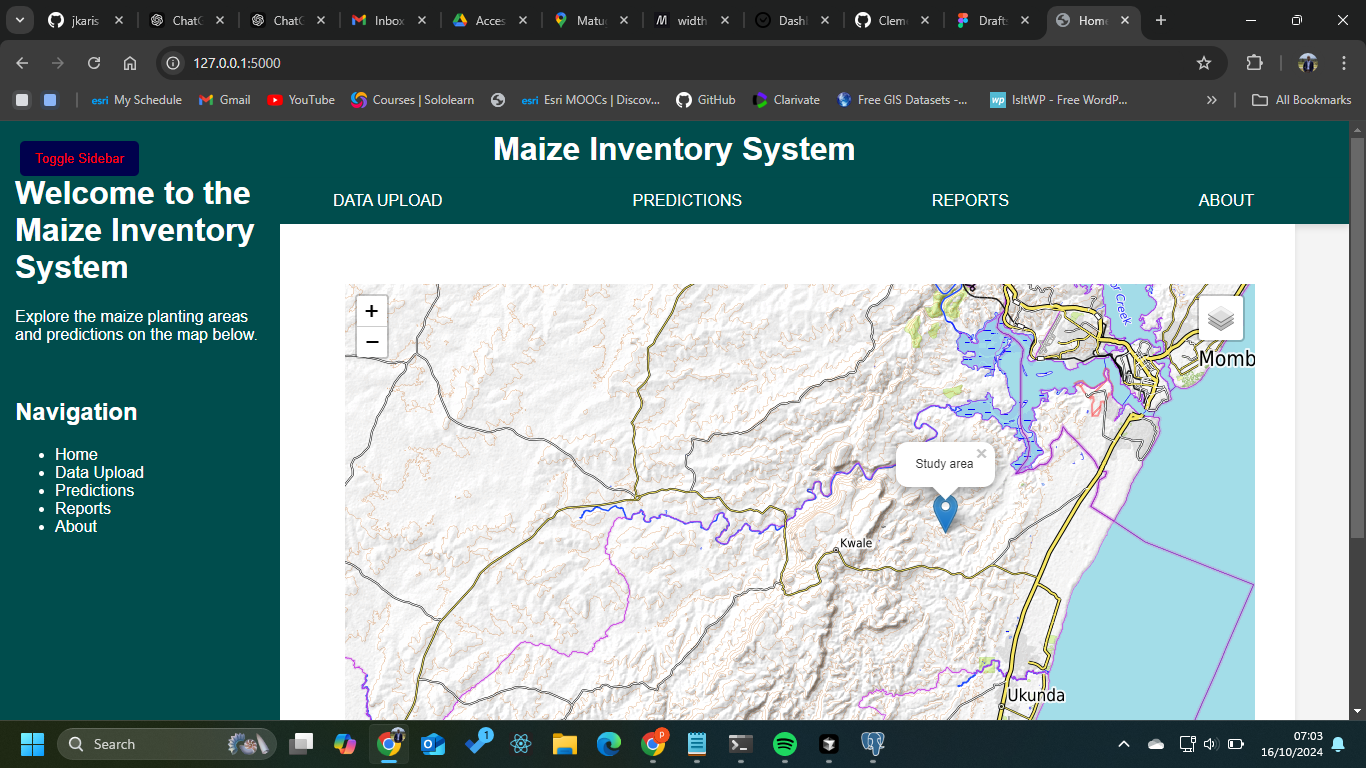Image resolution: width=1366 pixels, height=768 pixels.
Task: Go to the PREDICTIONS nav item
Action: click(x=687, y=200)
